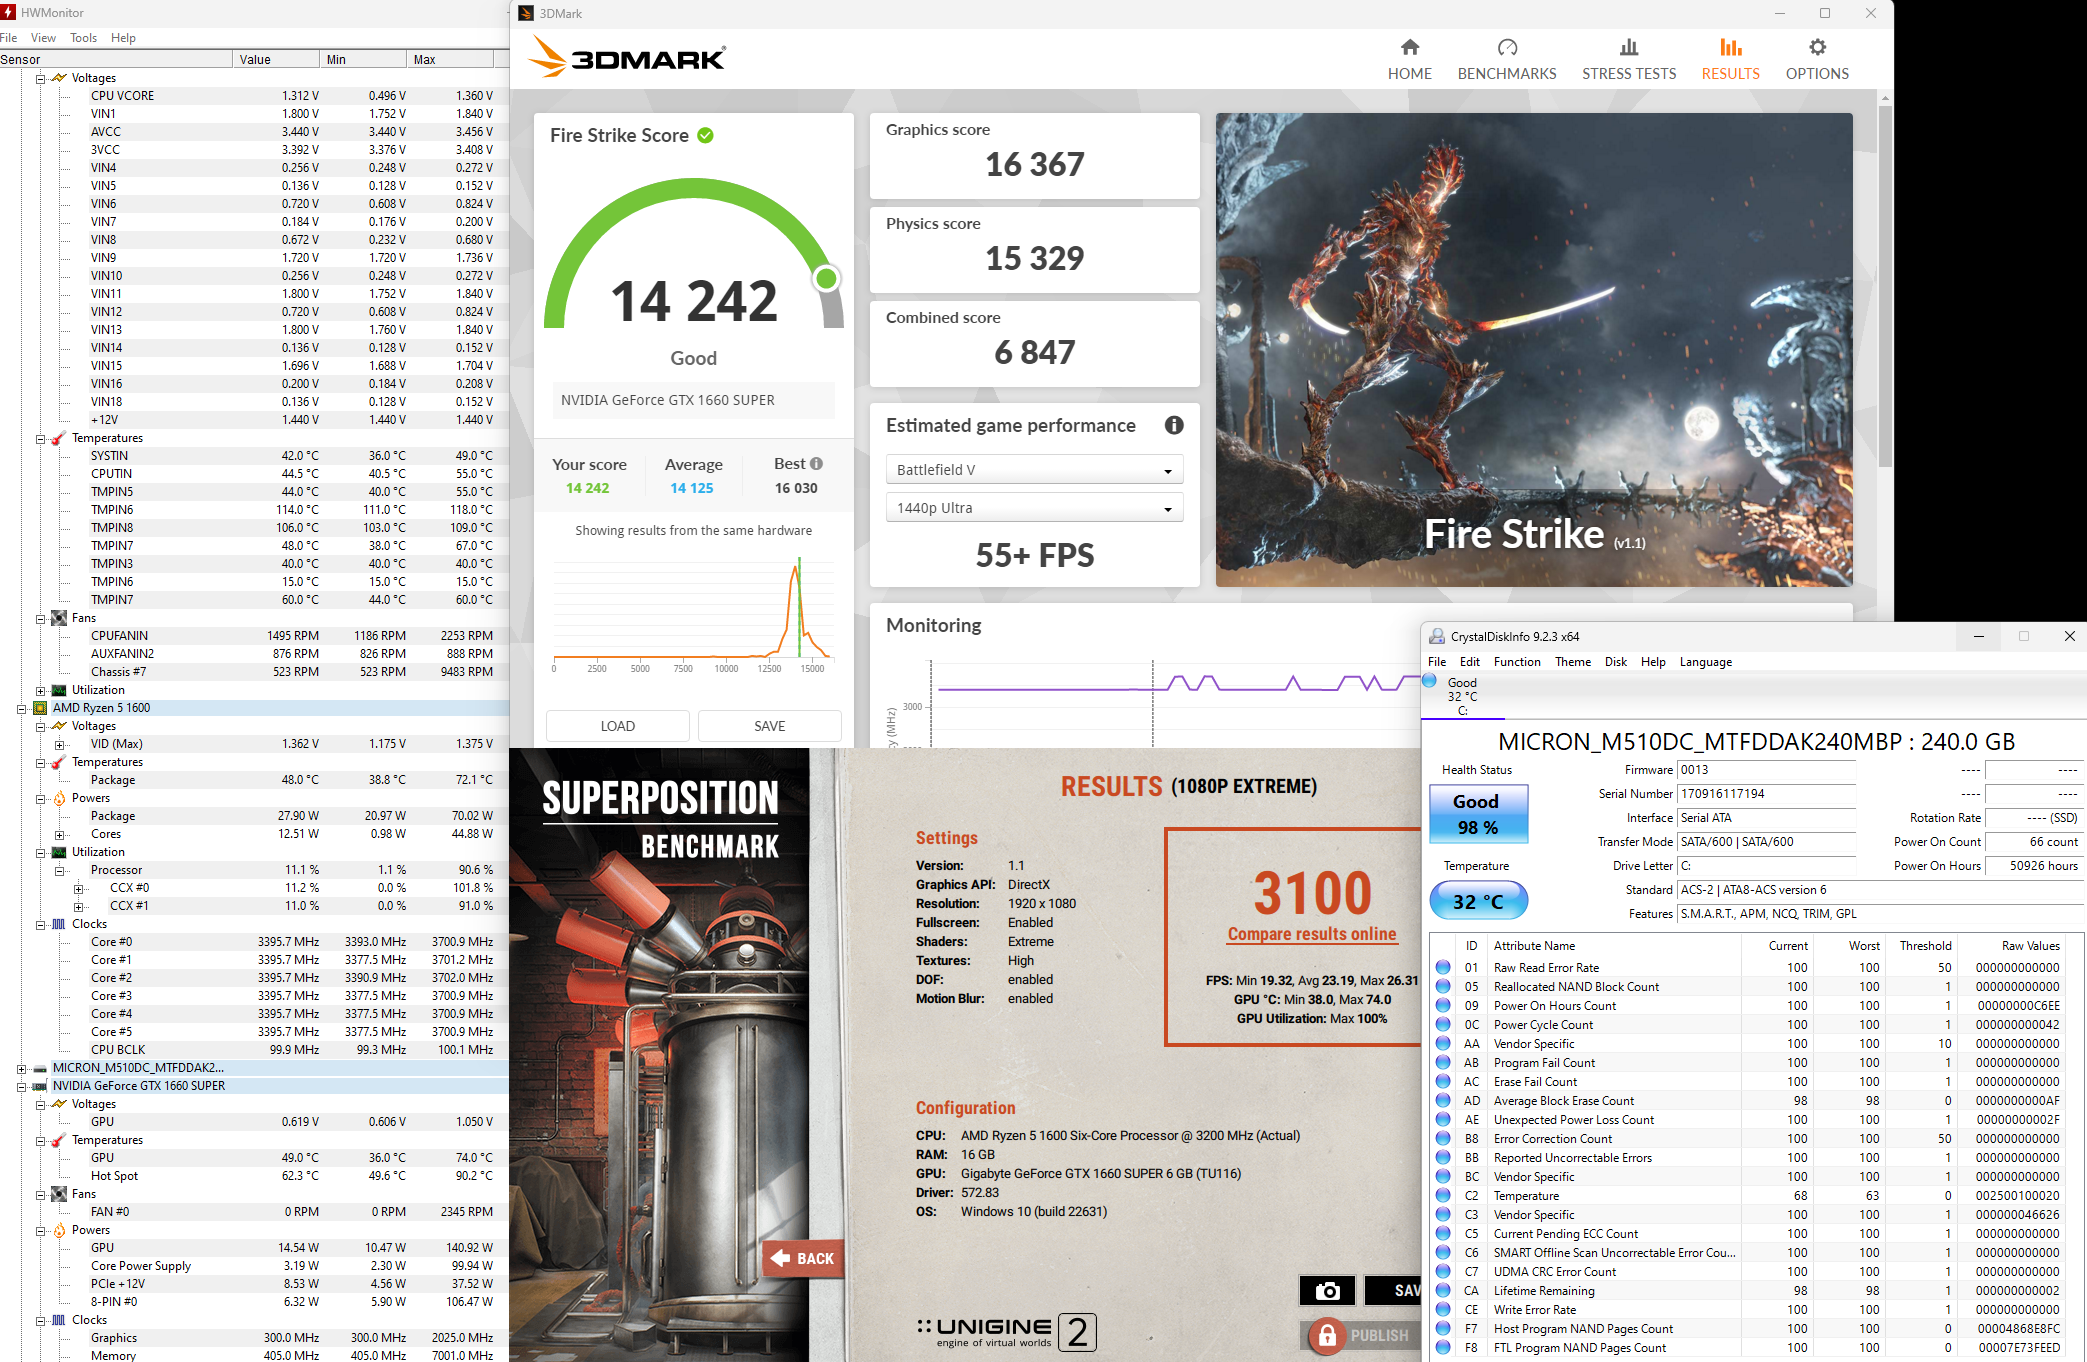Click info icon beside Estimated game performance

coord(1174,425)
